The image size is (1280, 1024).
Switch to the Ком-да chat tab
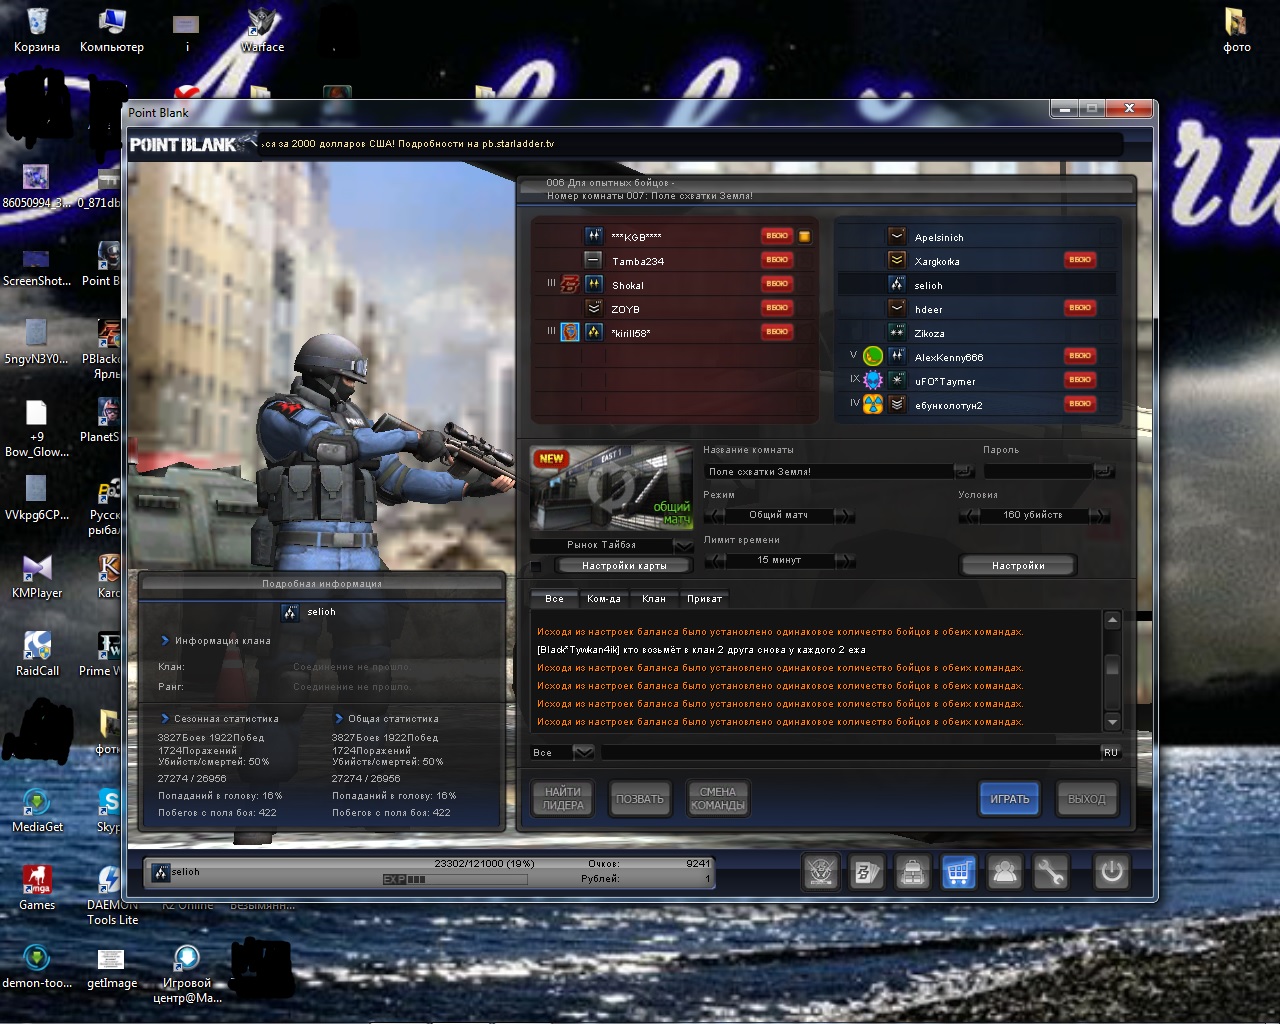pos(604,598)
